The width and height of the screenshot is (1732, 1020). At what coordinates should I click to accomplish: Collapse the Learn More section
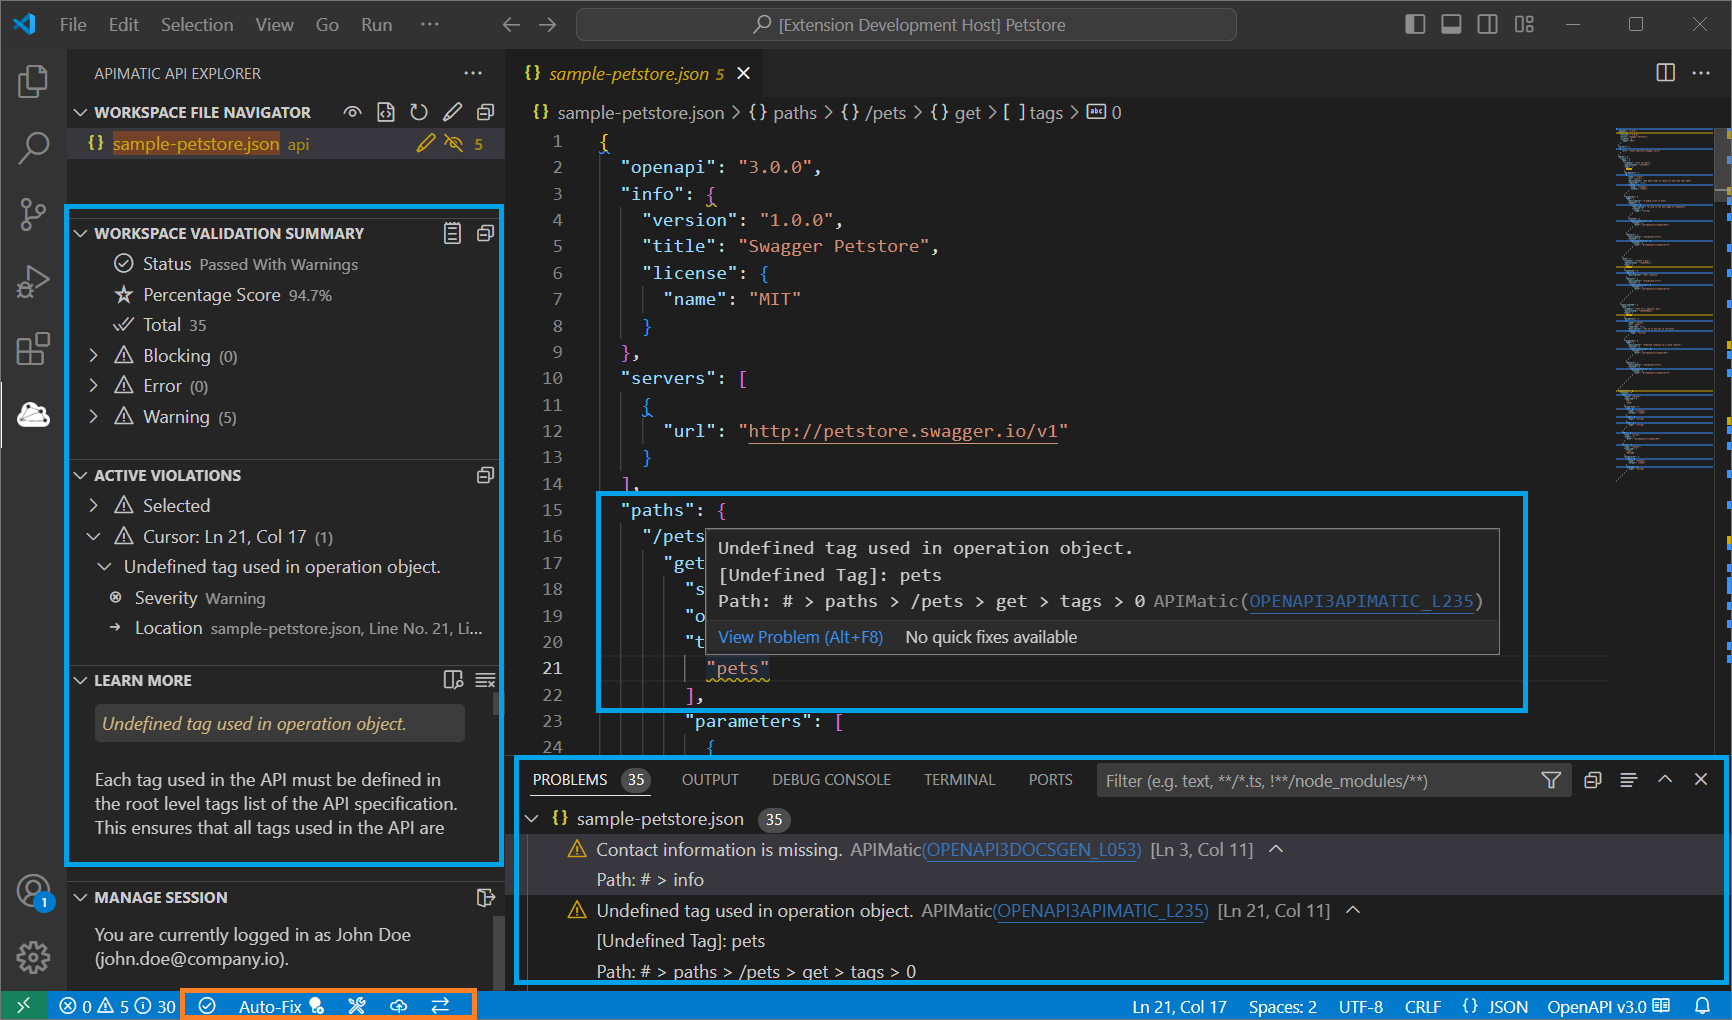coord(81,680)
